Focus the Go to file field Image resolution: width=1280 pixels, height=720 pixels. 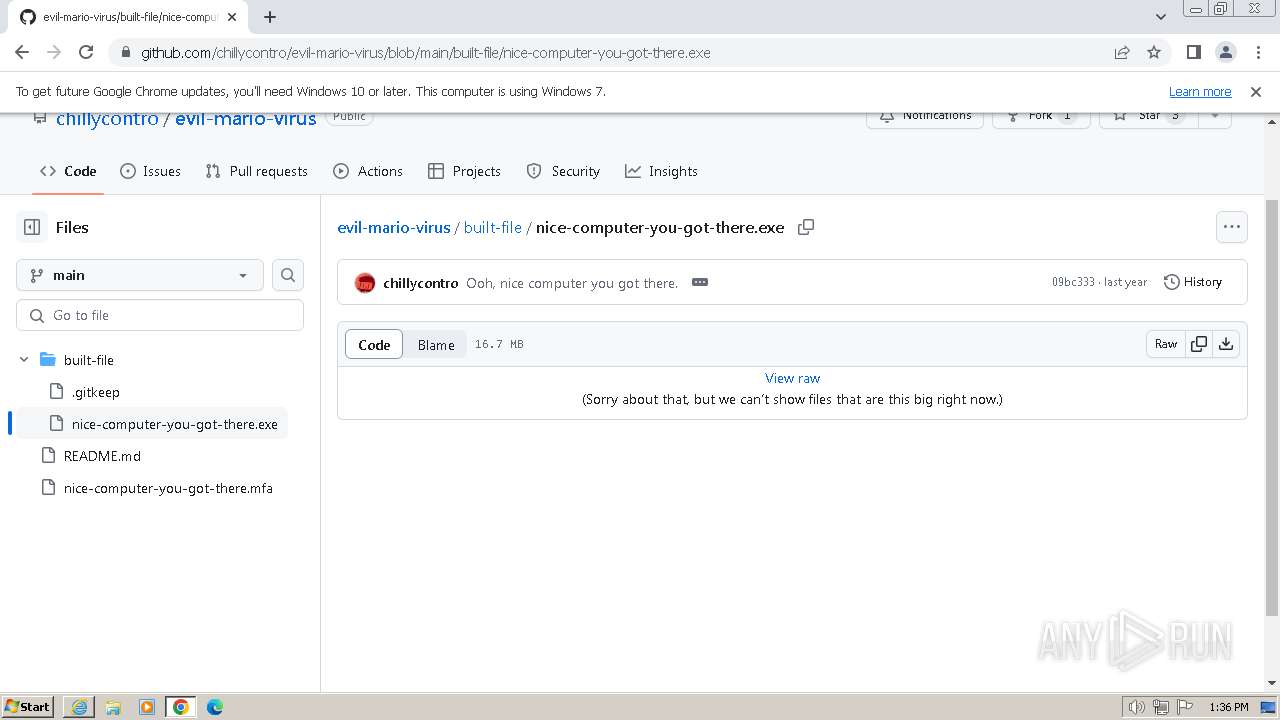pyautogui.click(x=160, y=315)
